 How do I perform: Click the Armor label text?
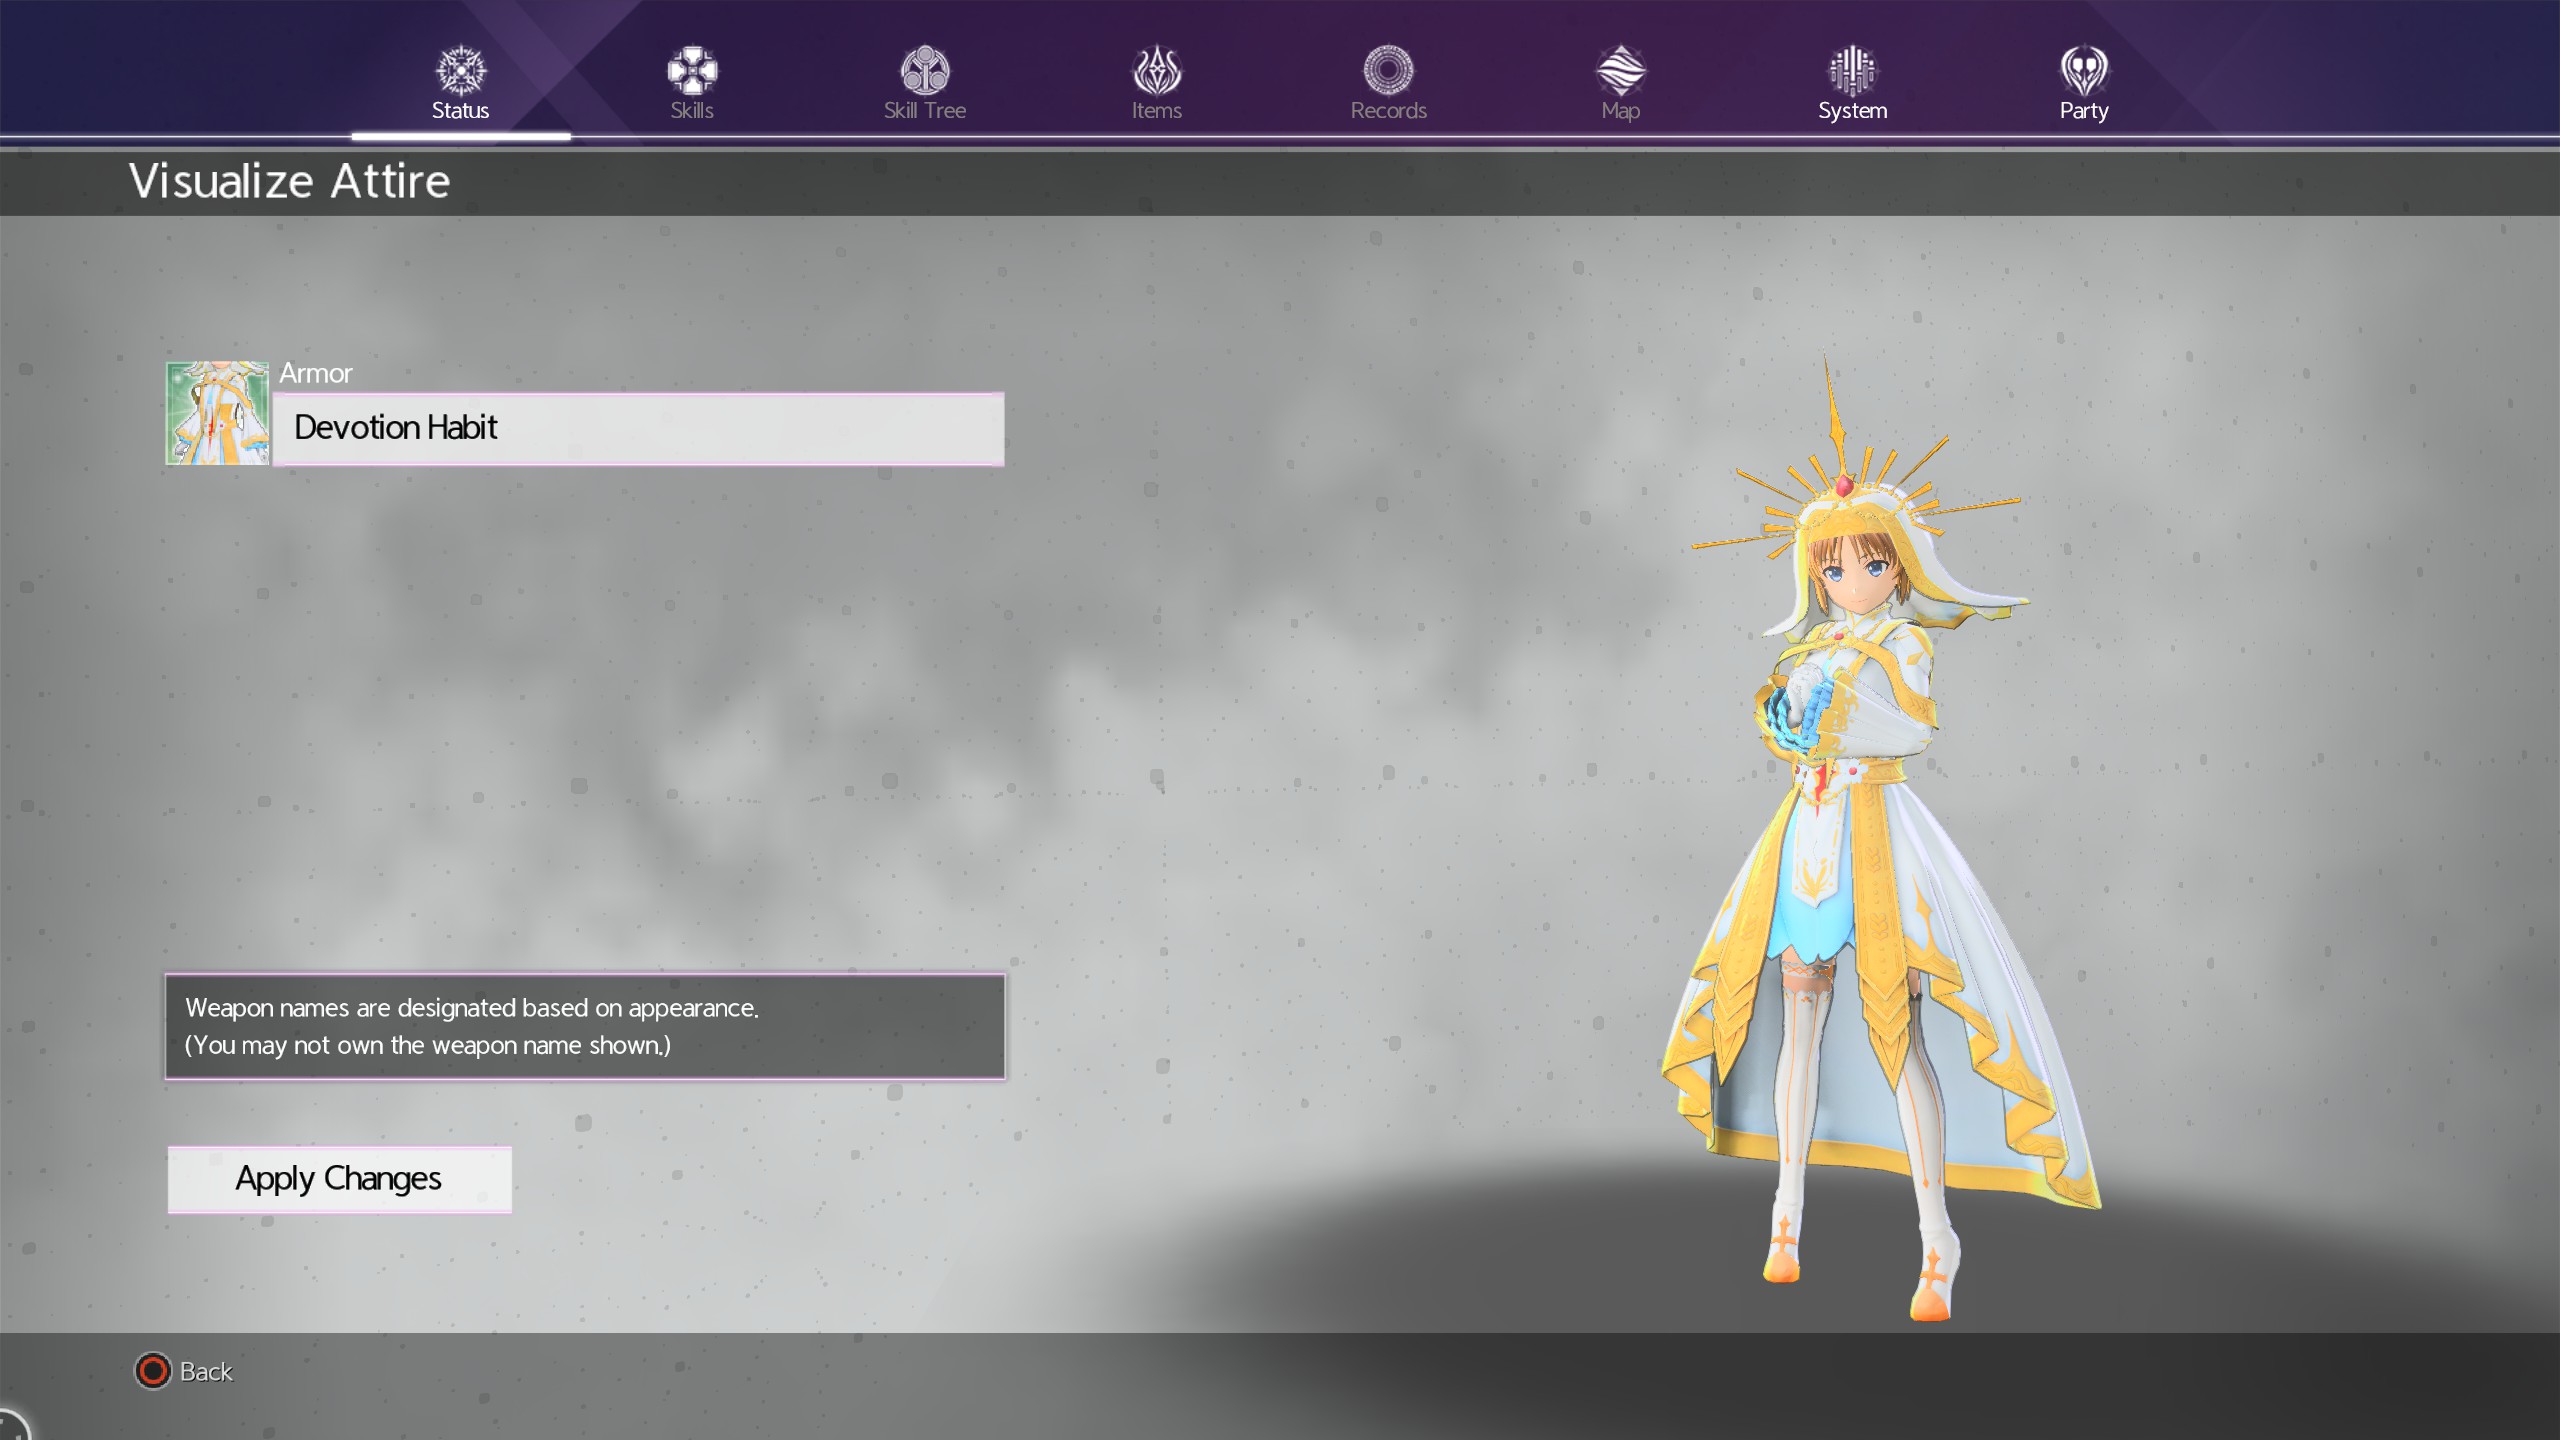(x=316, y=373)
